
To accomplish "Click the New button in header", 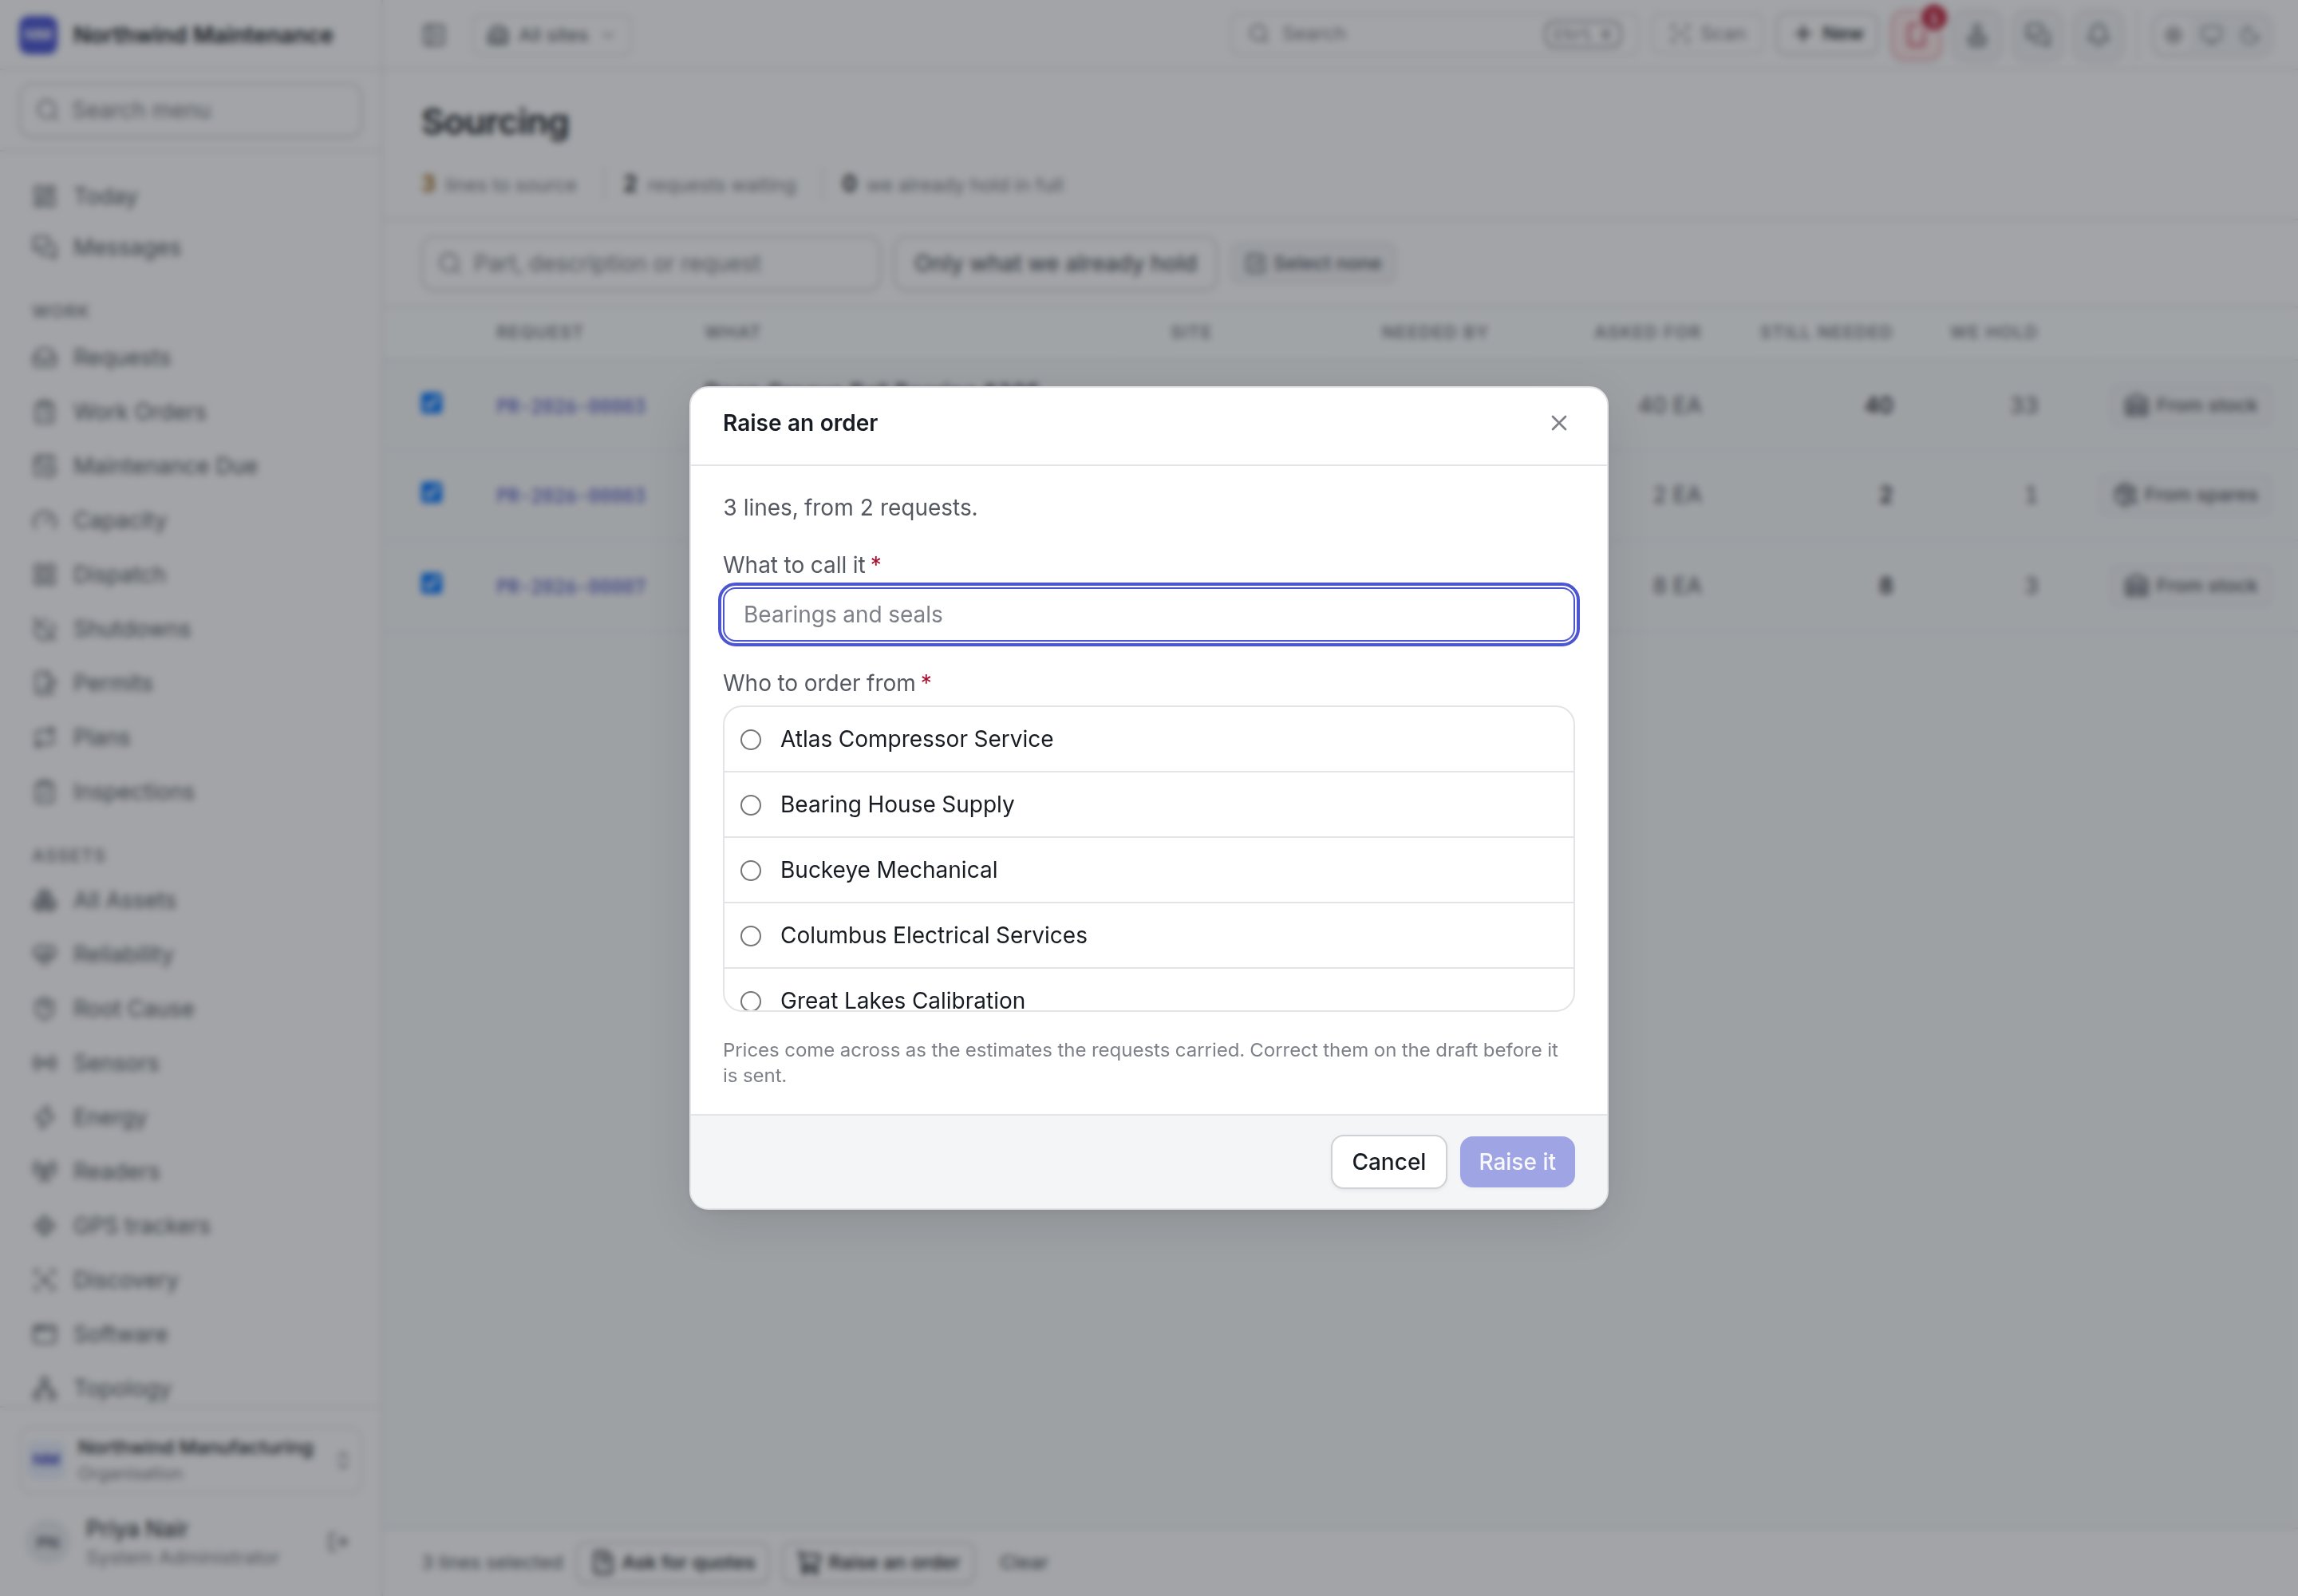I will pyautogui.click(x=1827, y=34).
